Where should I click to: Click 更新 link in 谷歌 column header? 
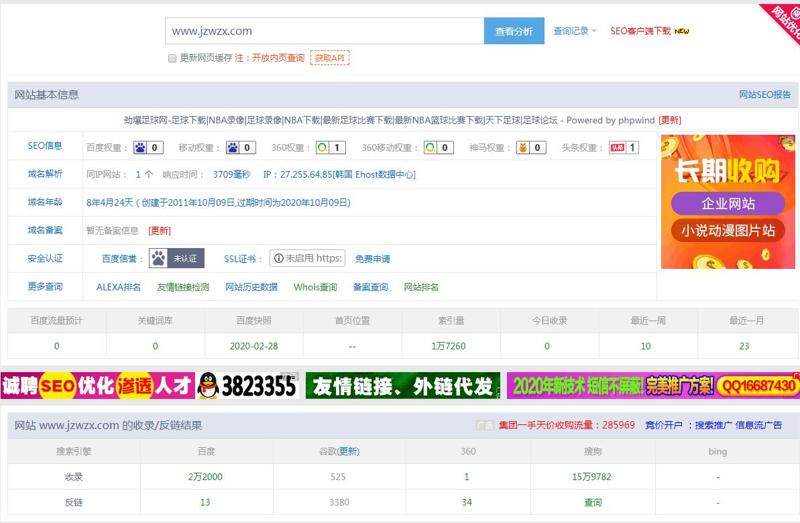[x=348, y=452]
